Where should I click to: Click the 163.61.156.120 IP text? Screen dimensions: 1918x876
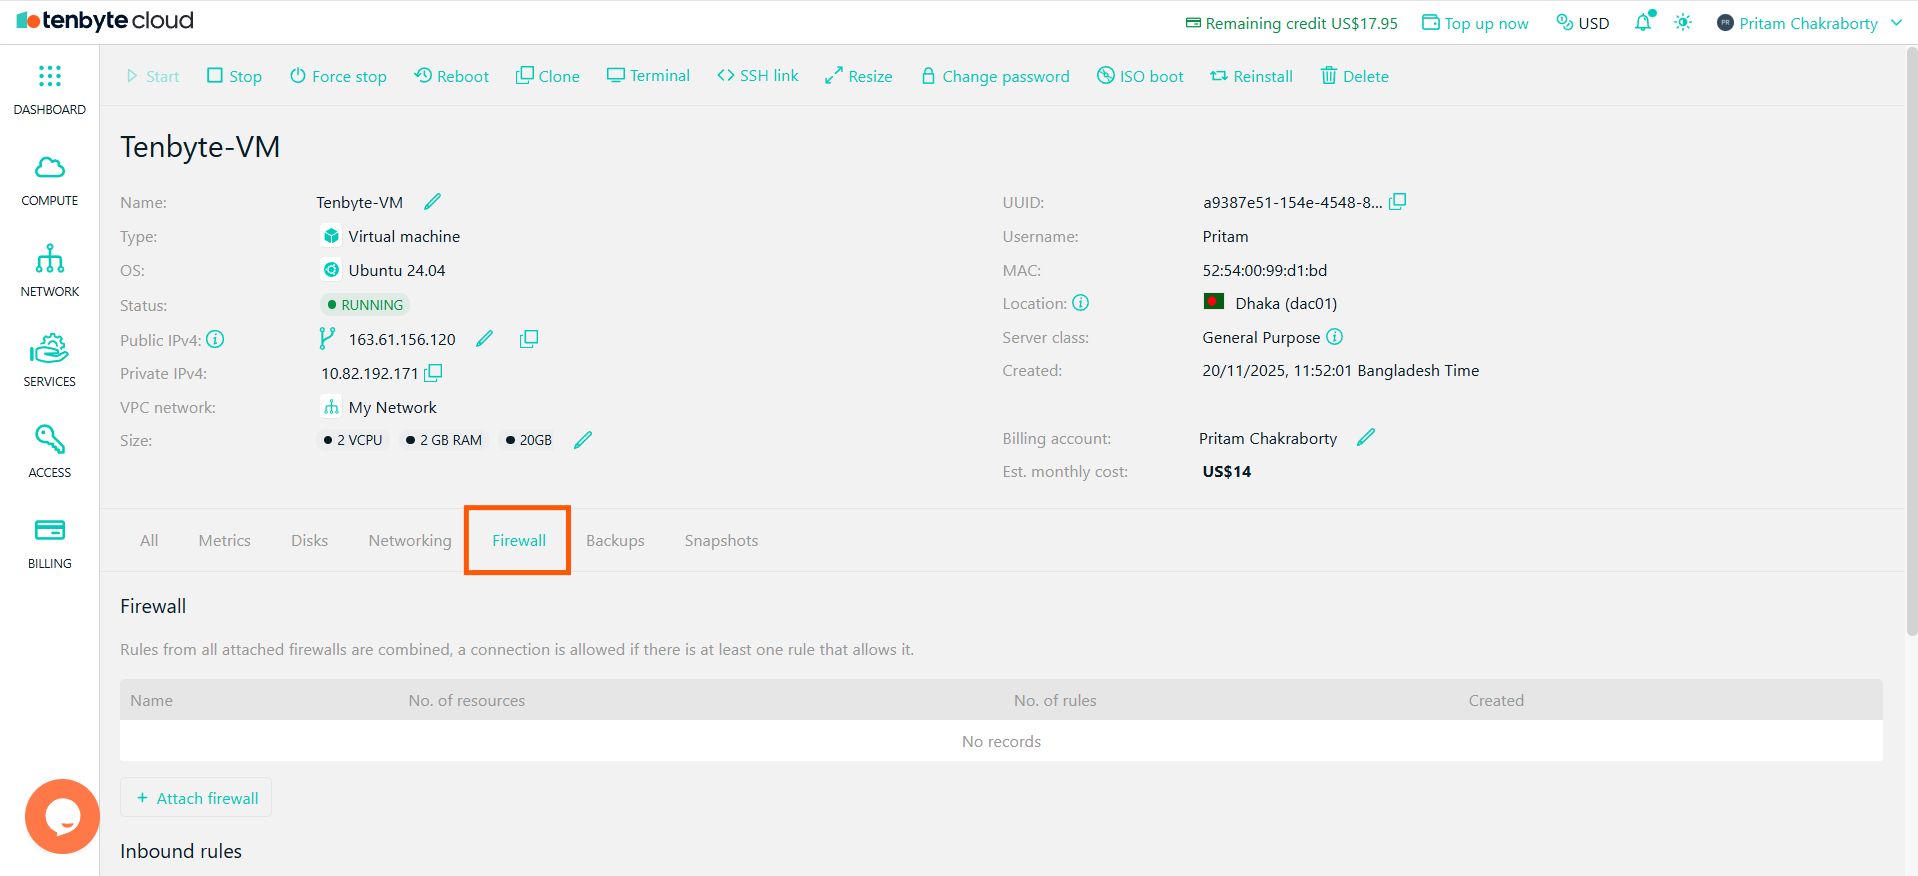tap(402, 339)
